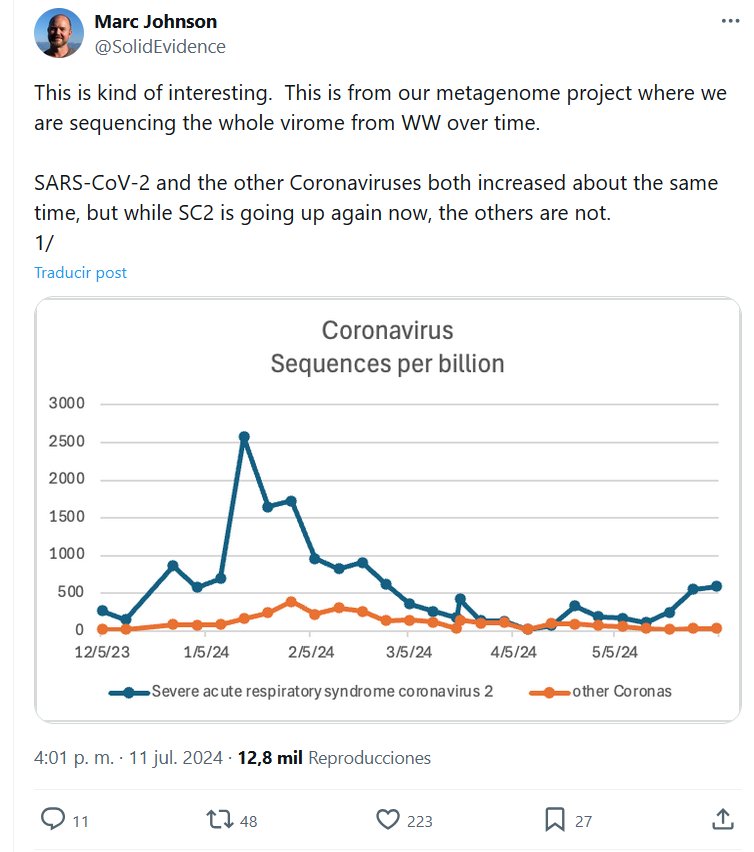Open the @SolidEvidence handle link
Viewport: 754px width, 852px height.
click(x=159, y=46)
